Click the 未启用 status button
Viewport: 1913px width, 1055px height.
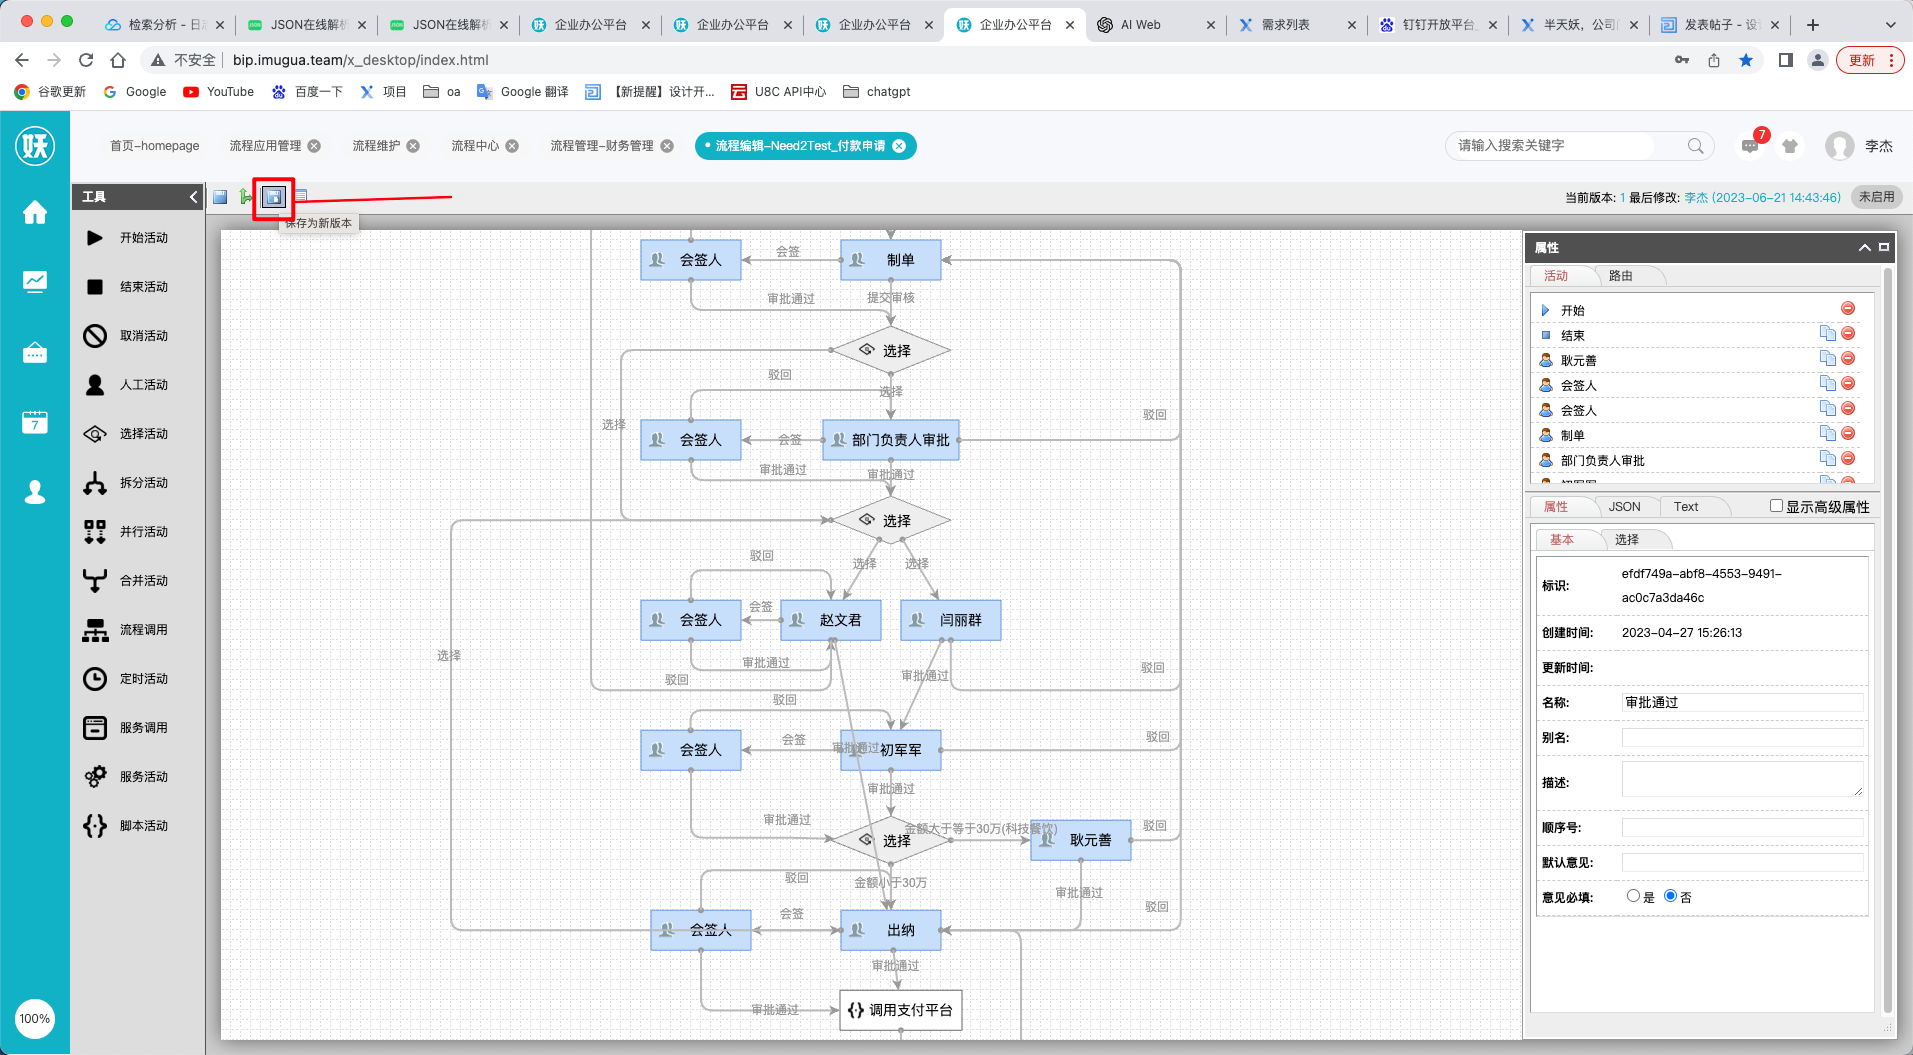point(1876,197)
